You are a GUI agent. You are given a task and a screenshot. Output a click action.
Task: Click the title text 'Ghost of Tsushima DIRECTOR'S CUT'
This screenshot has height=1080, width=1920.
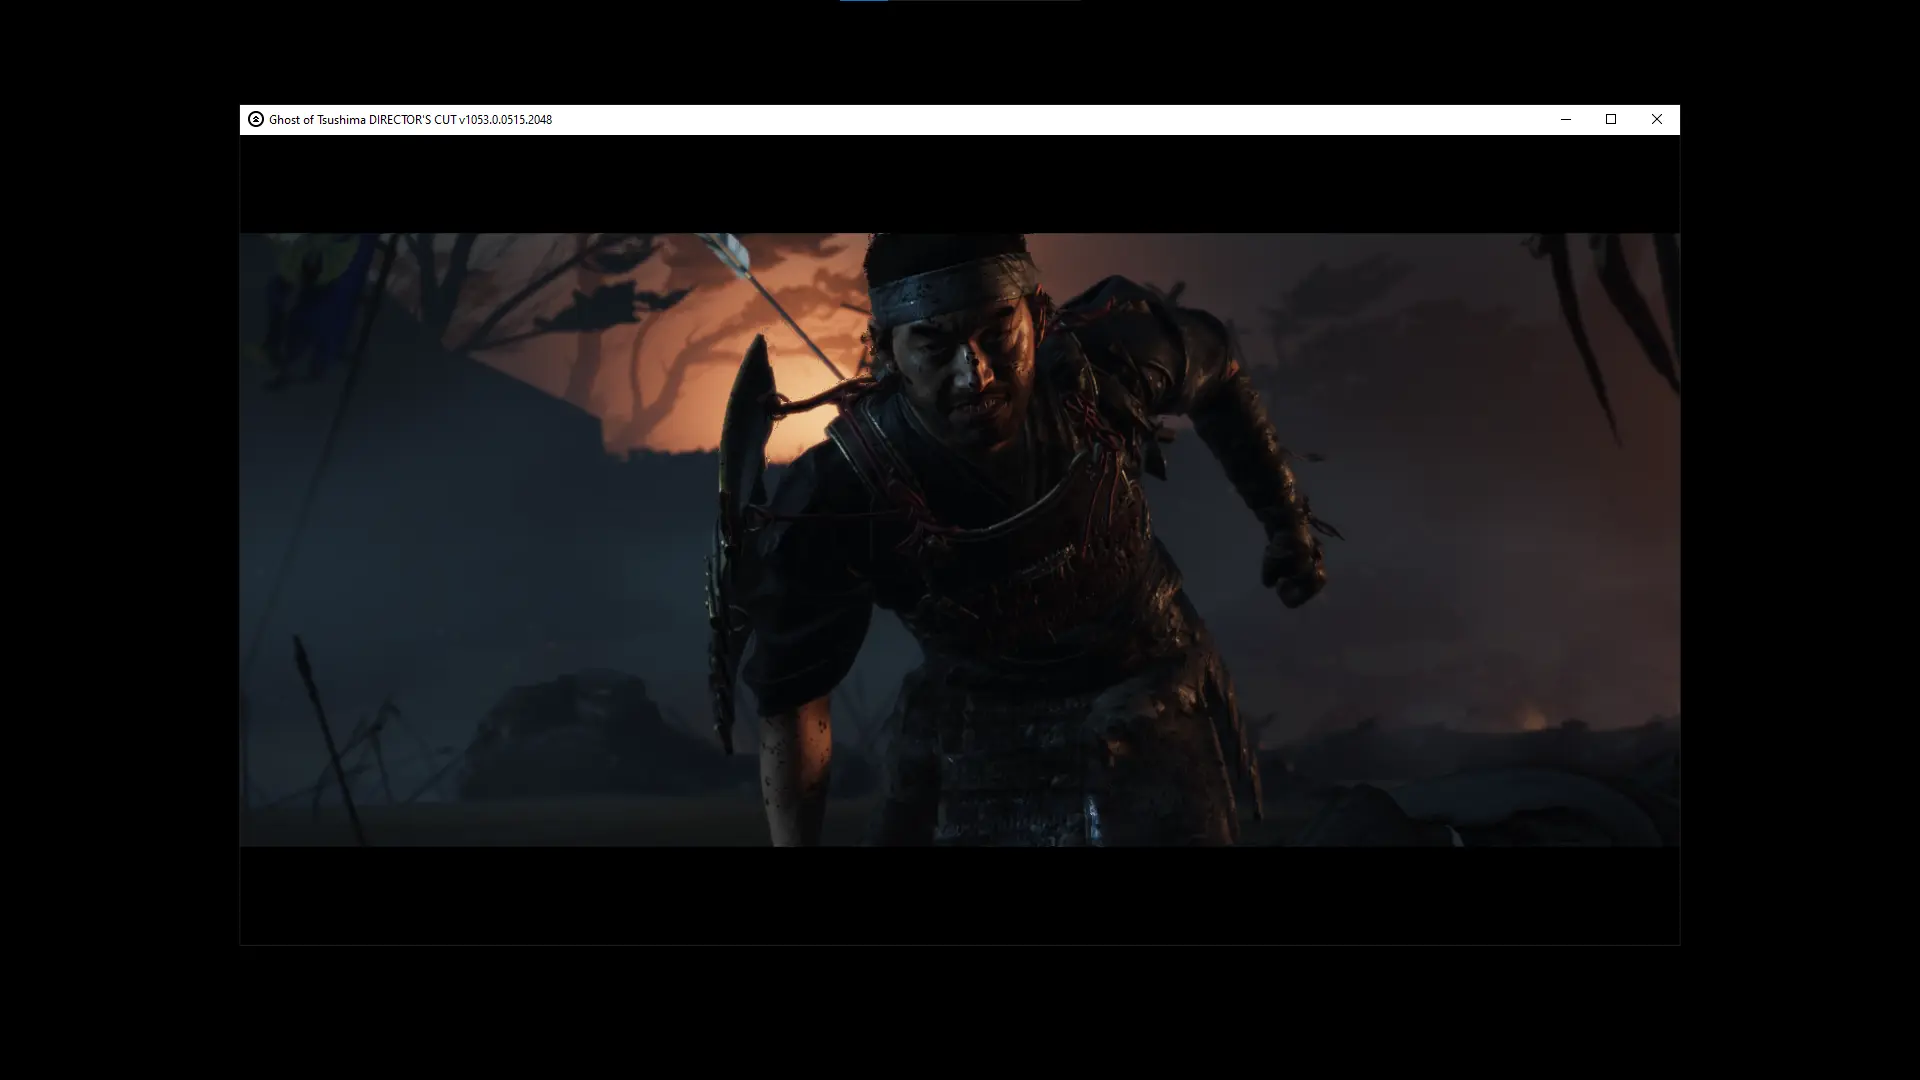pyautogui.click(x=362, y=120)
